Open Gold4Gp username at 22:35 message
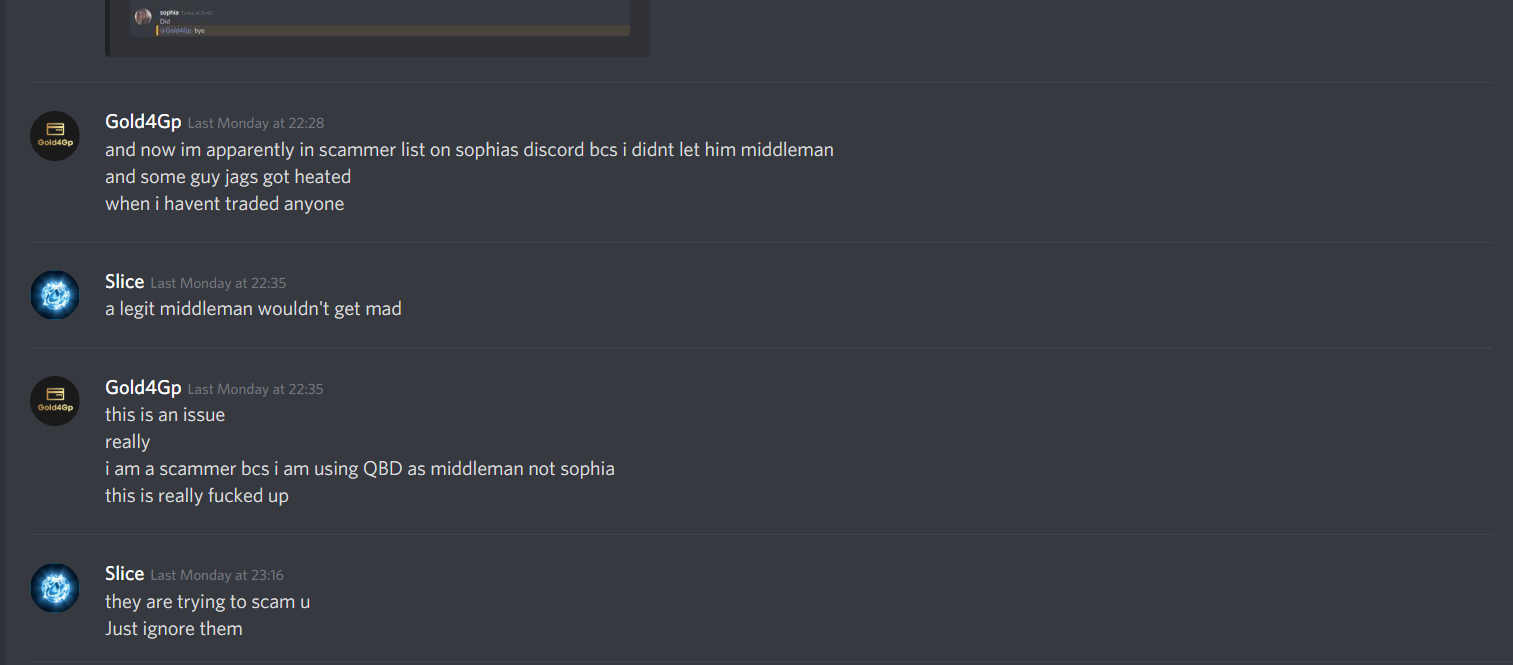Image resolution: width=1513 pixels, height=665 pixels. click(x=143, y=388)
